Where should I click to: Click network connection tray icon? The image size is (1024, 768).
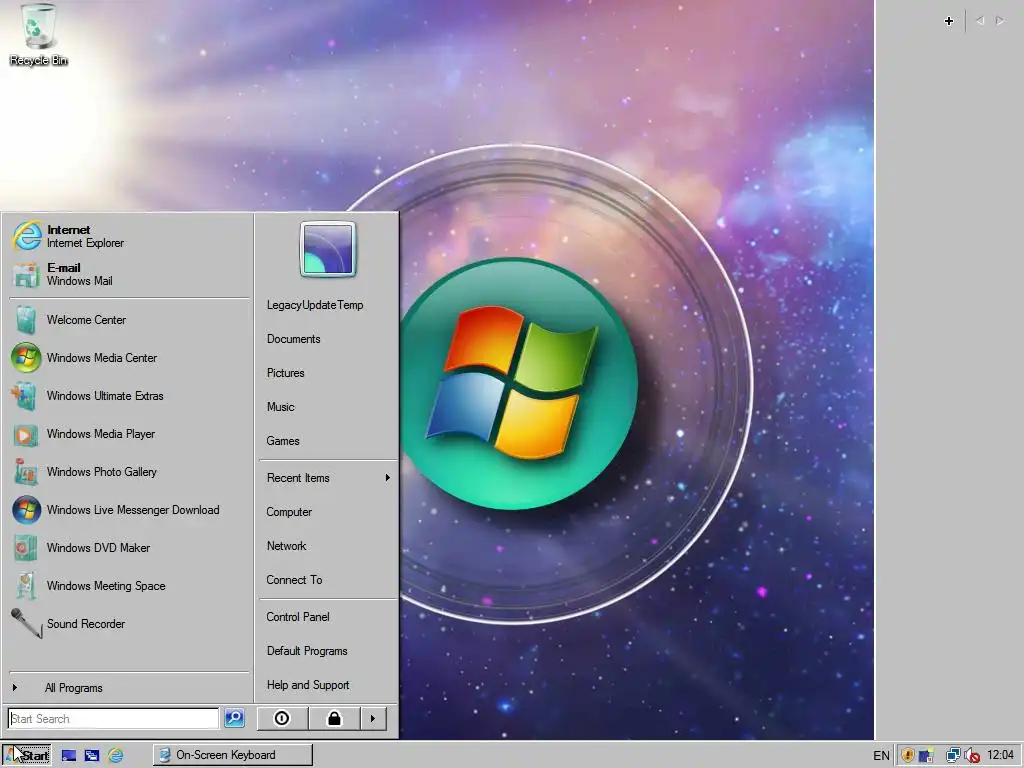click(953, 756)
